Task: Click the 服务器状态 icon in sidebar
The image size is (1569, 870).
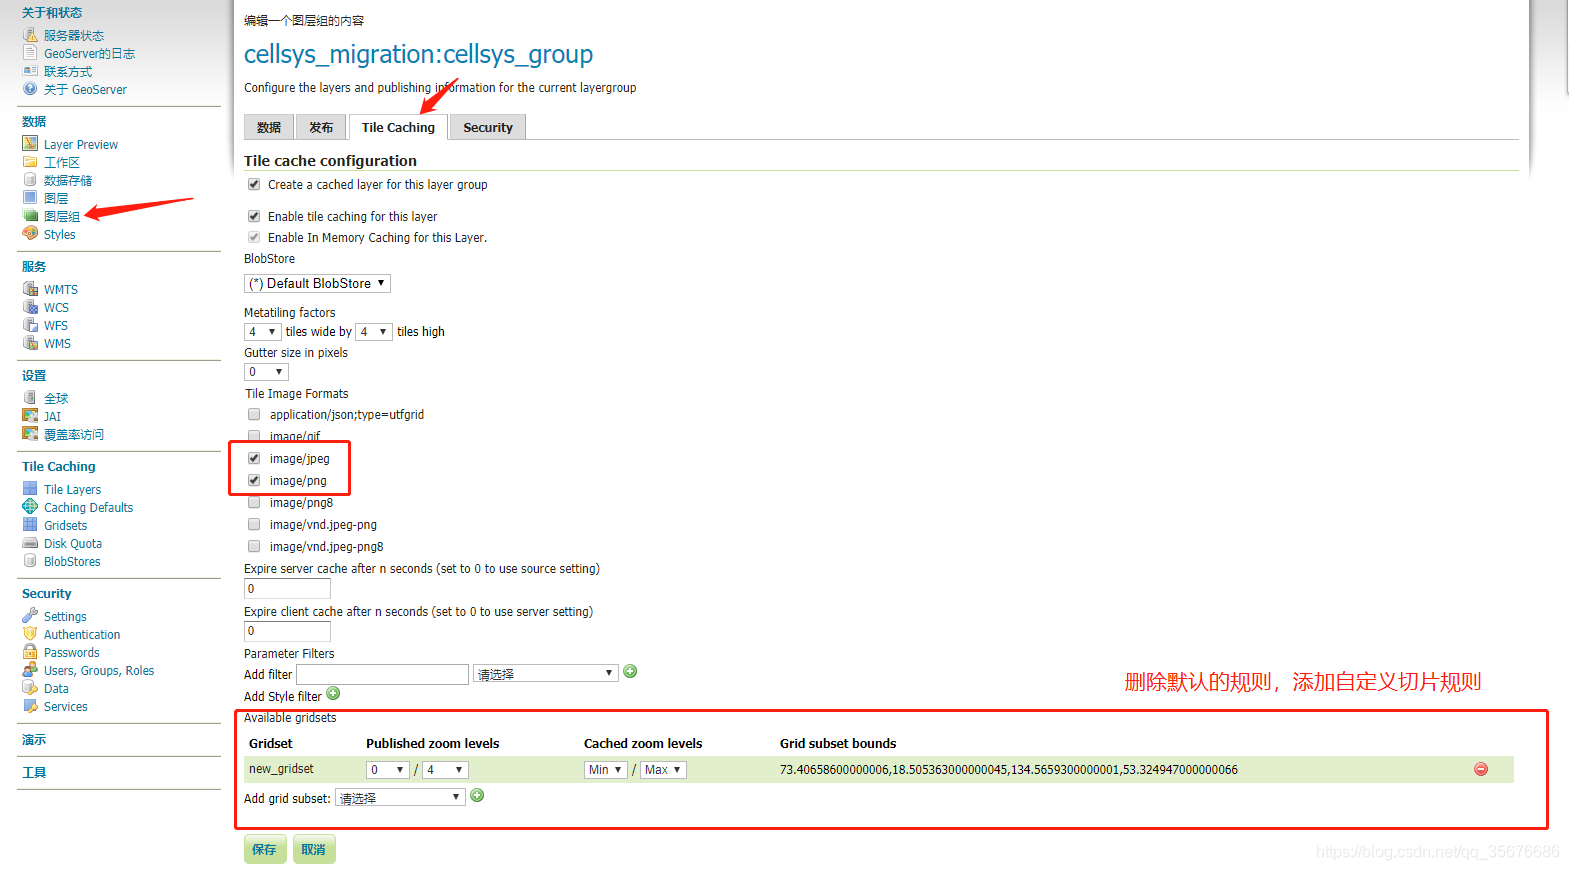Action: (x=30, y=35)
